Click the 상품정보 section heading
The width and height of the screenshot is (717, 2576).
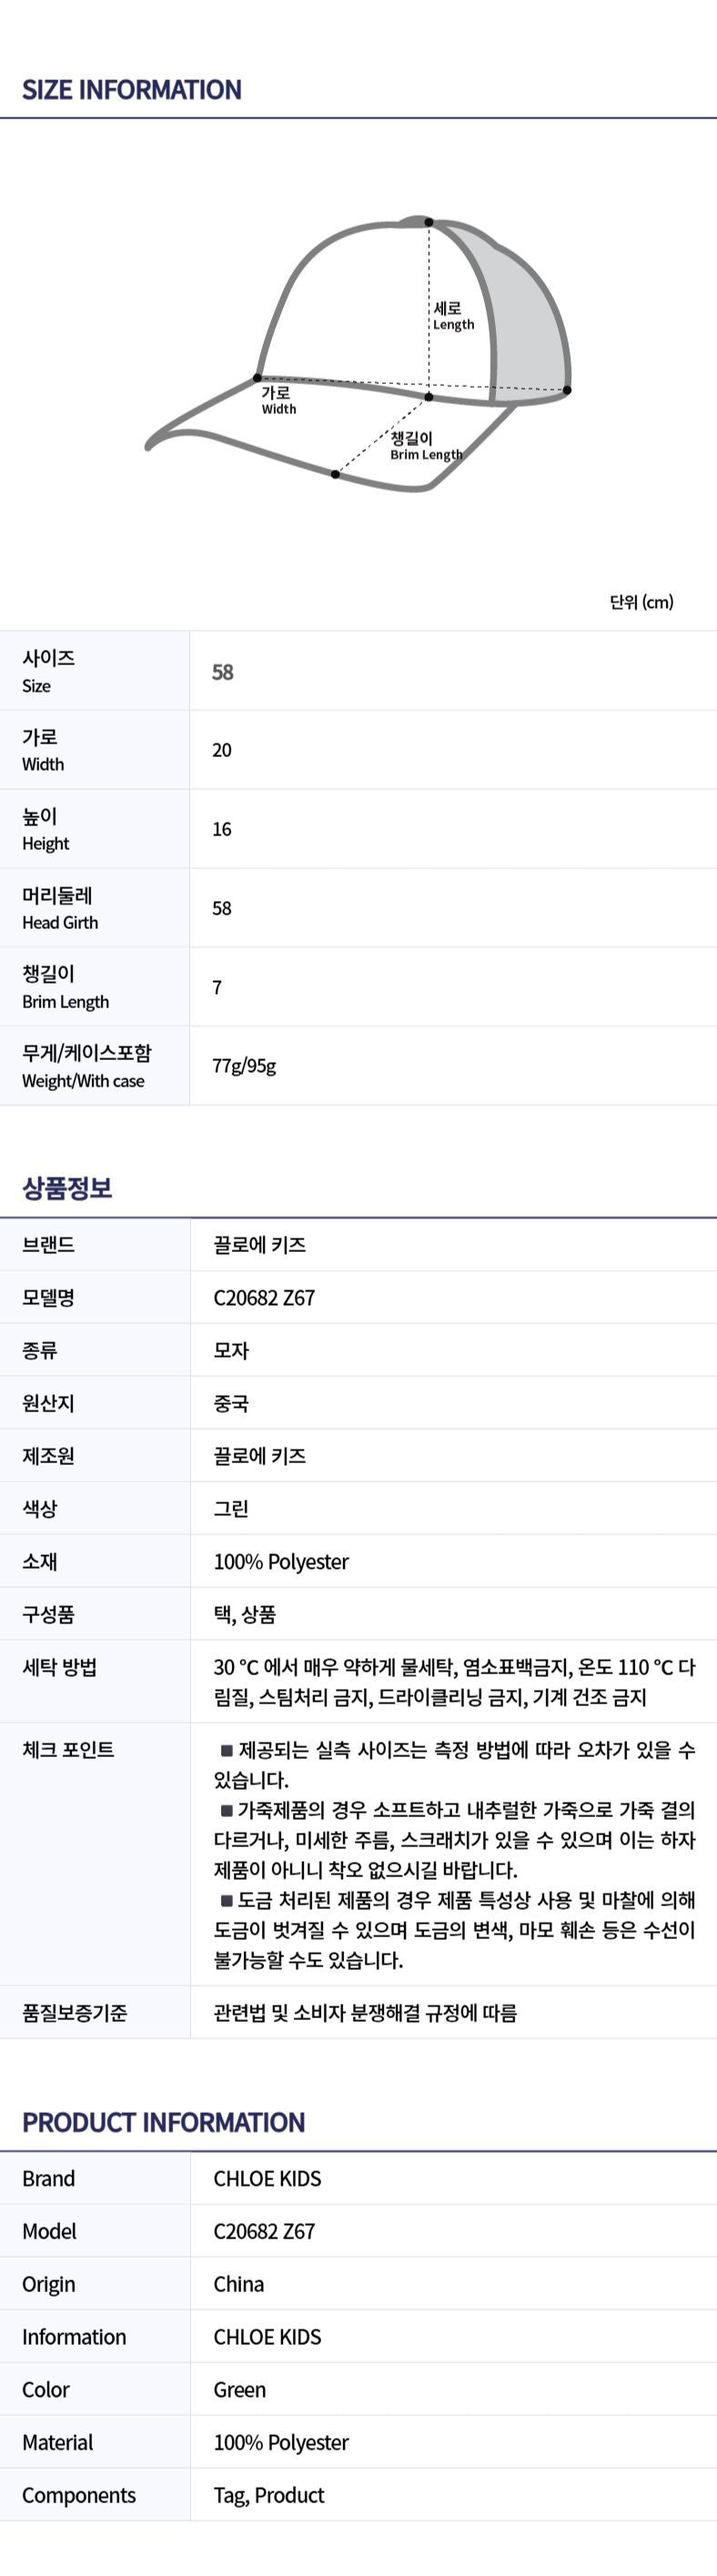67,1188
